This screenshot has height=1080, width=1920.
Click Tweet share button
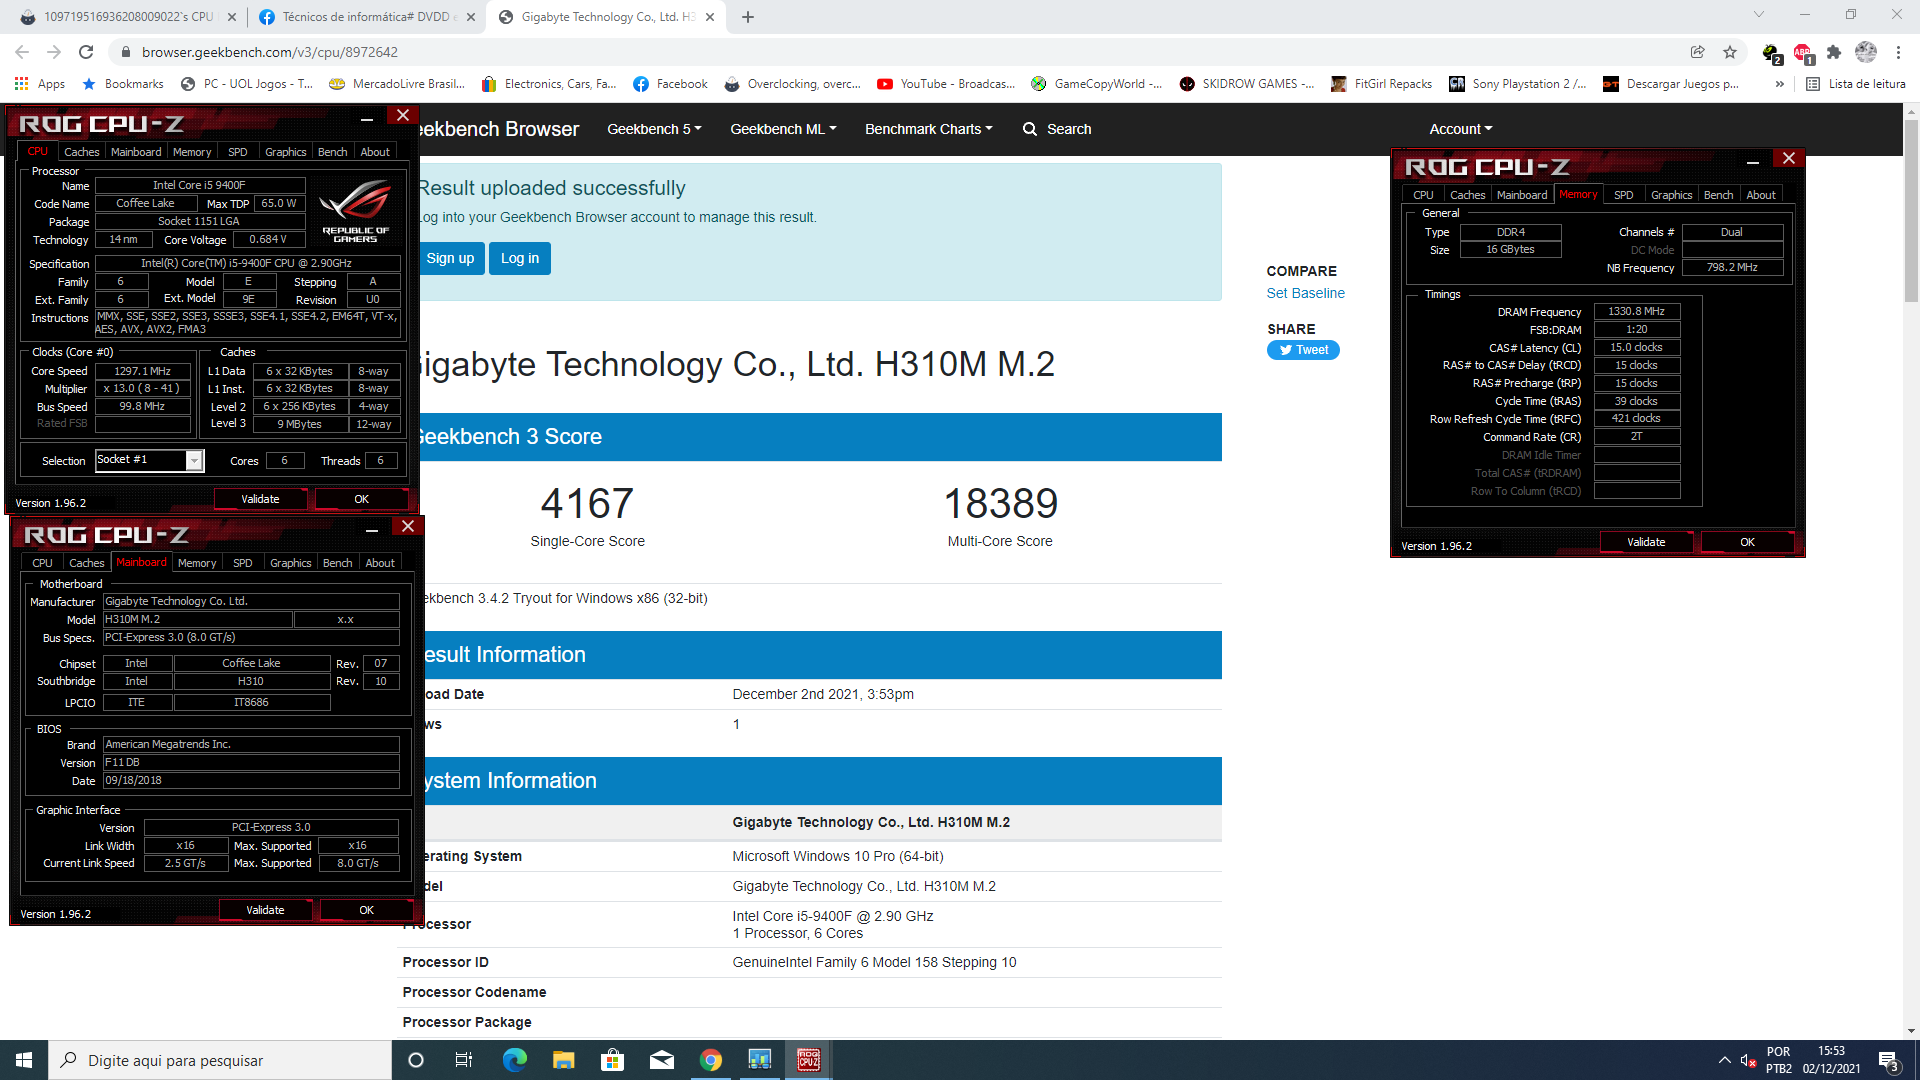(1303, 350)
